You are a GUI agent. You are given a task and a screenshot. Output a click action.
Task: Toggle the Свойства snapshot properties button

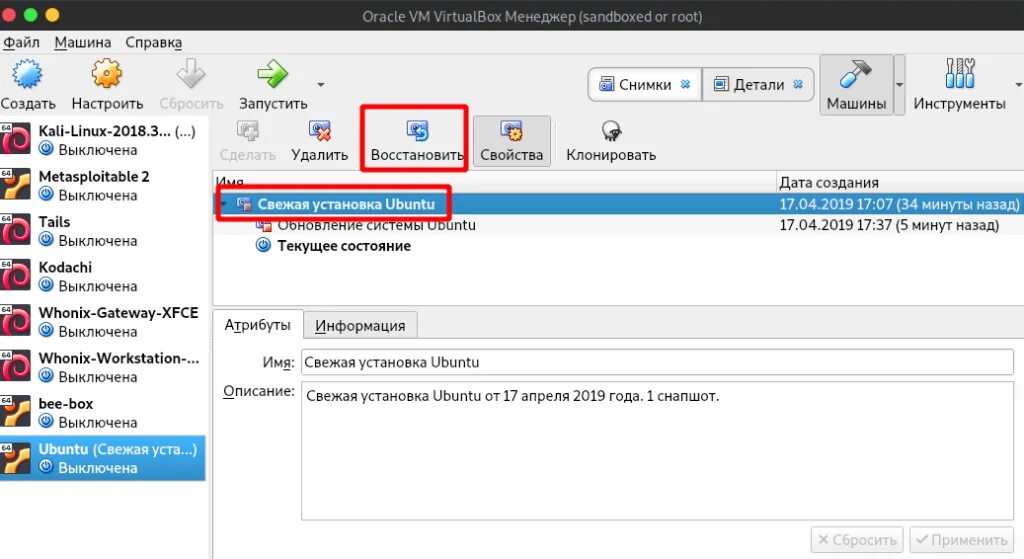pyautogui.click(x=511, y=141)
